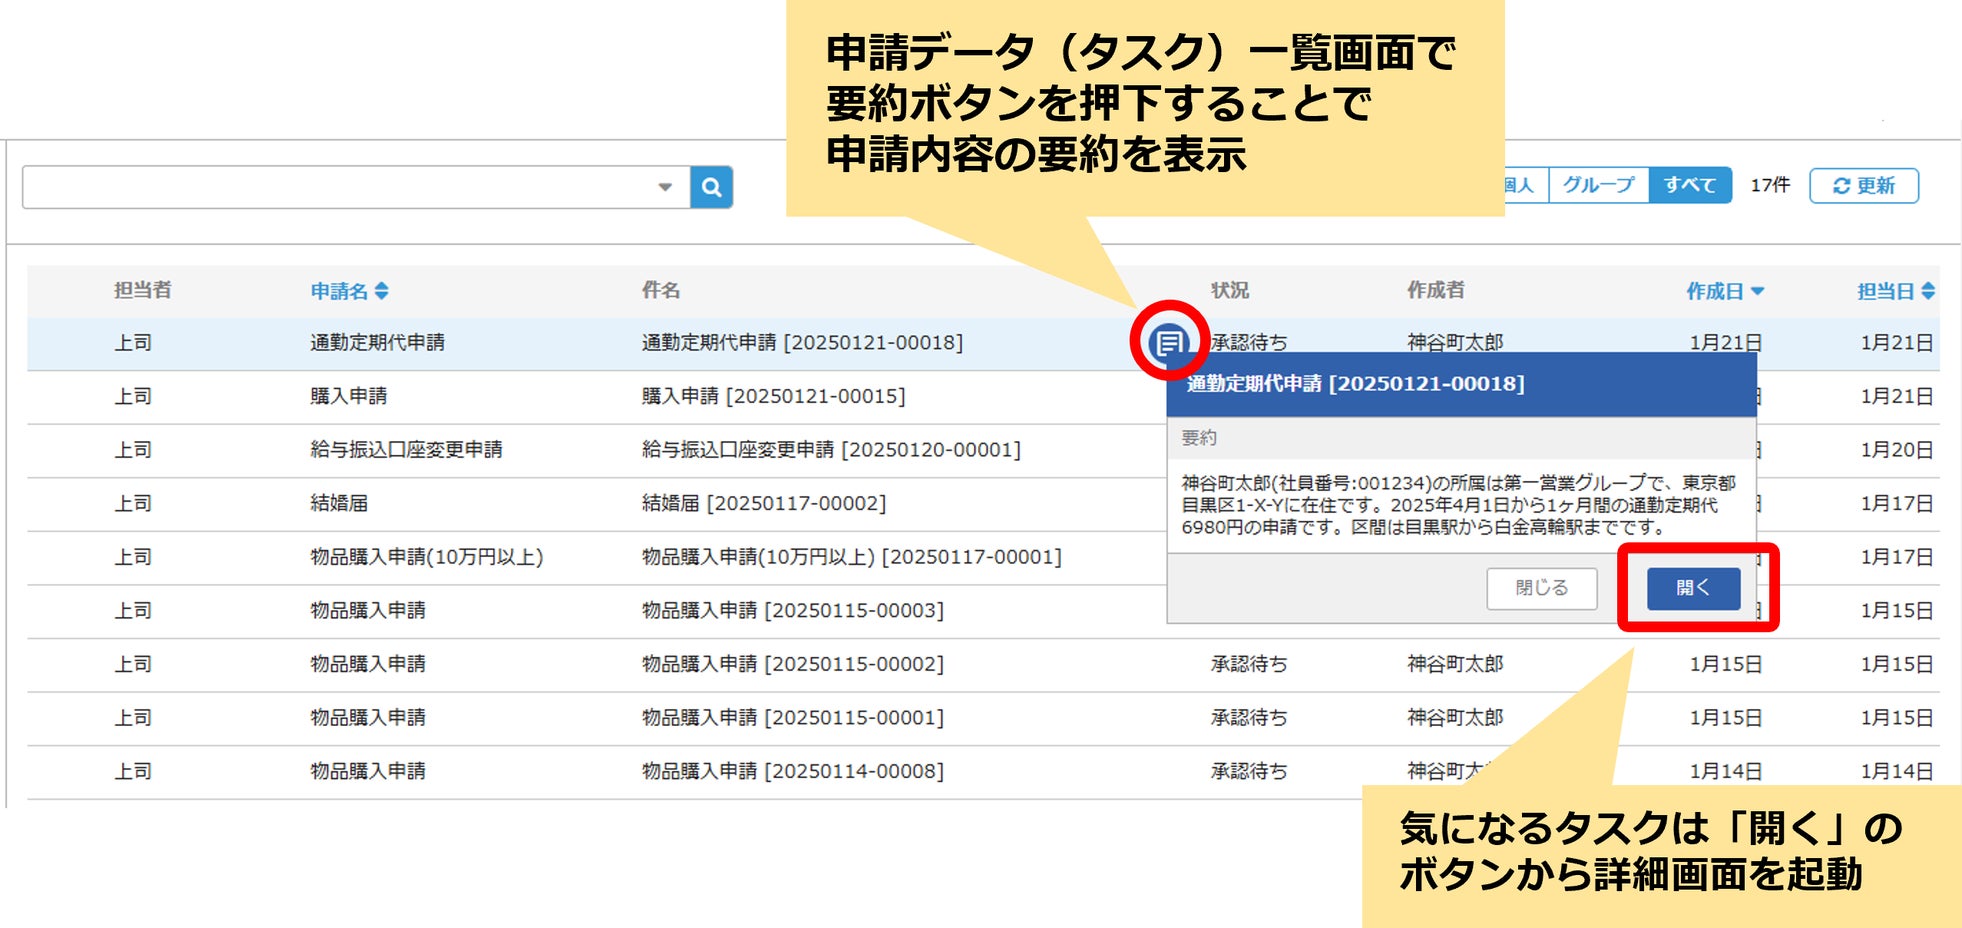Switch to the すべて view

[1690, 185]
